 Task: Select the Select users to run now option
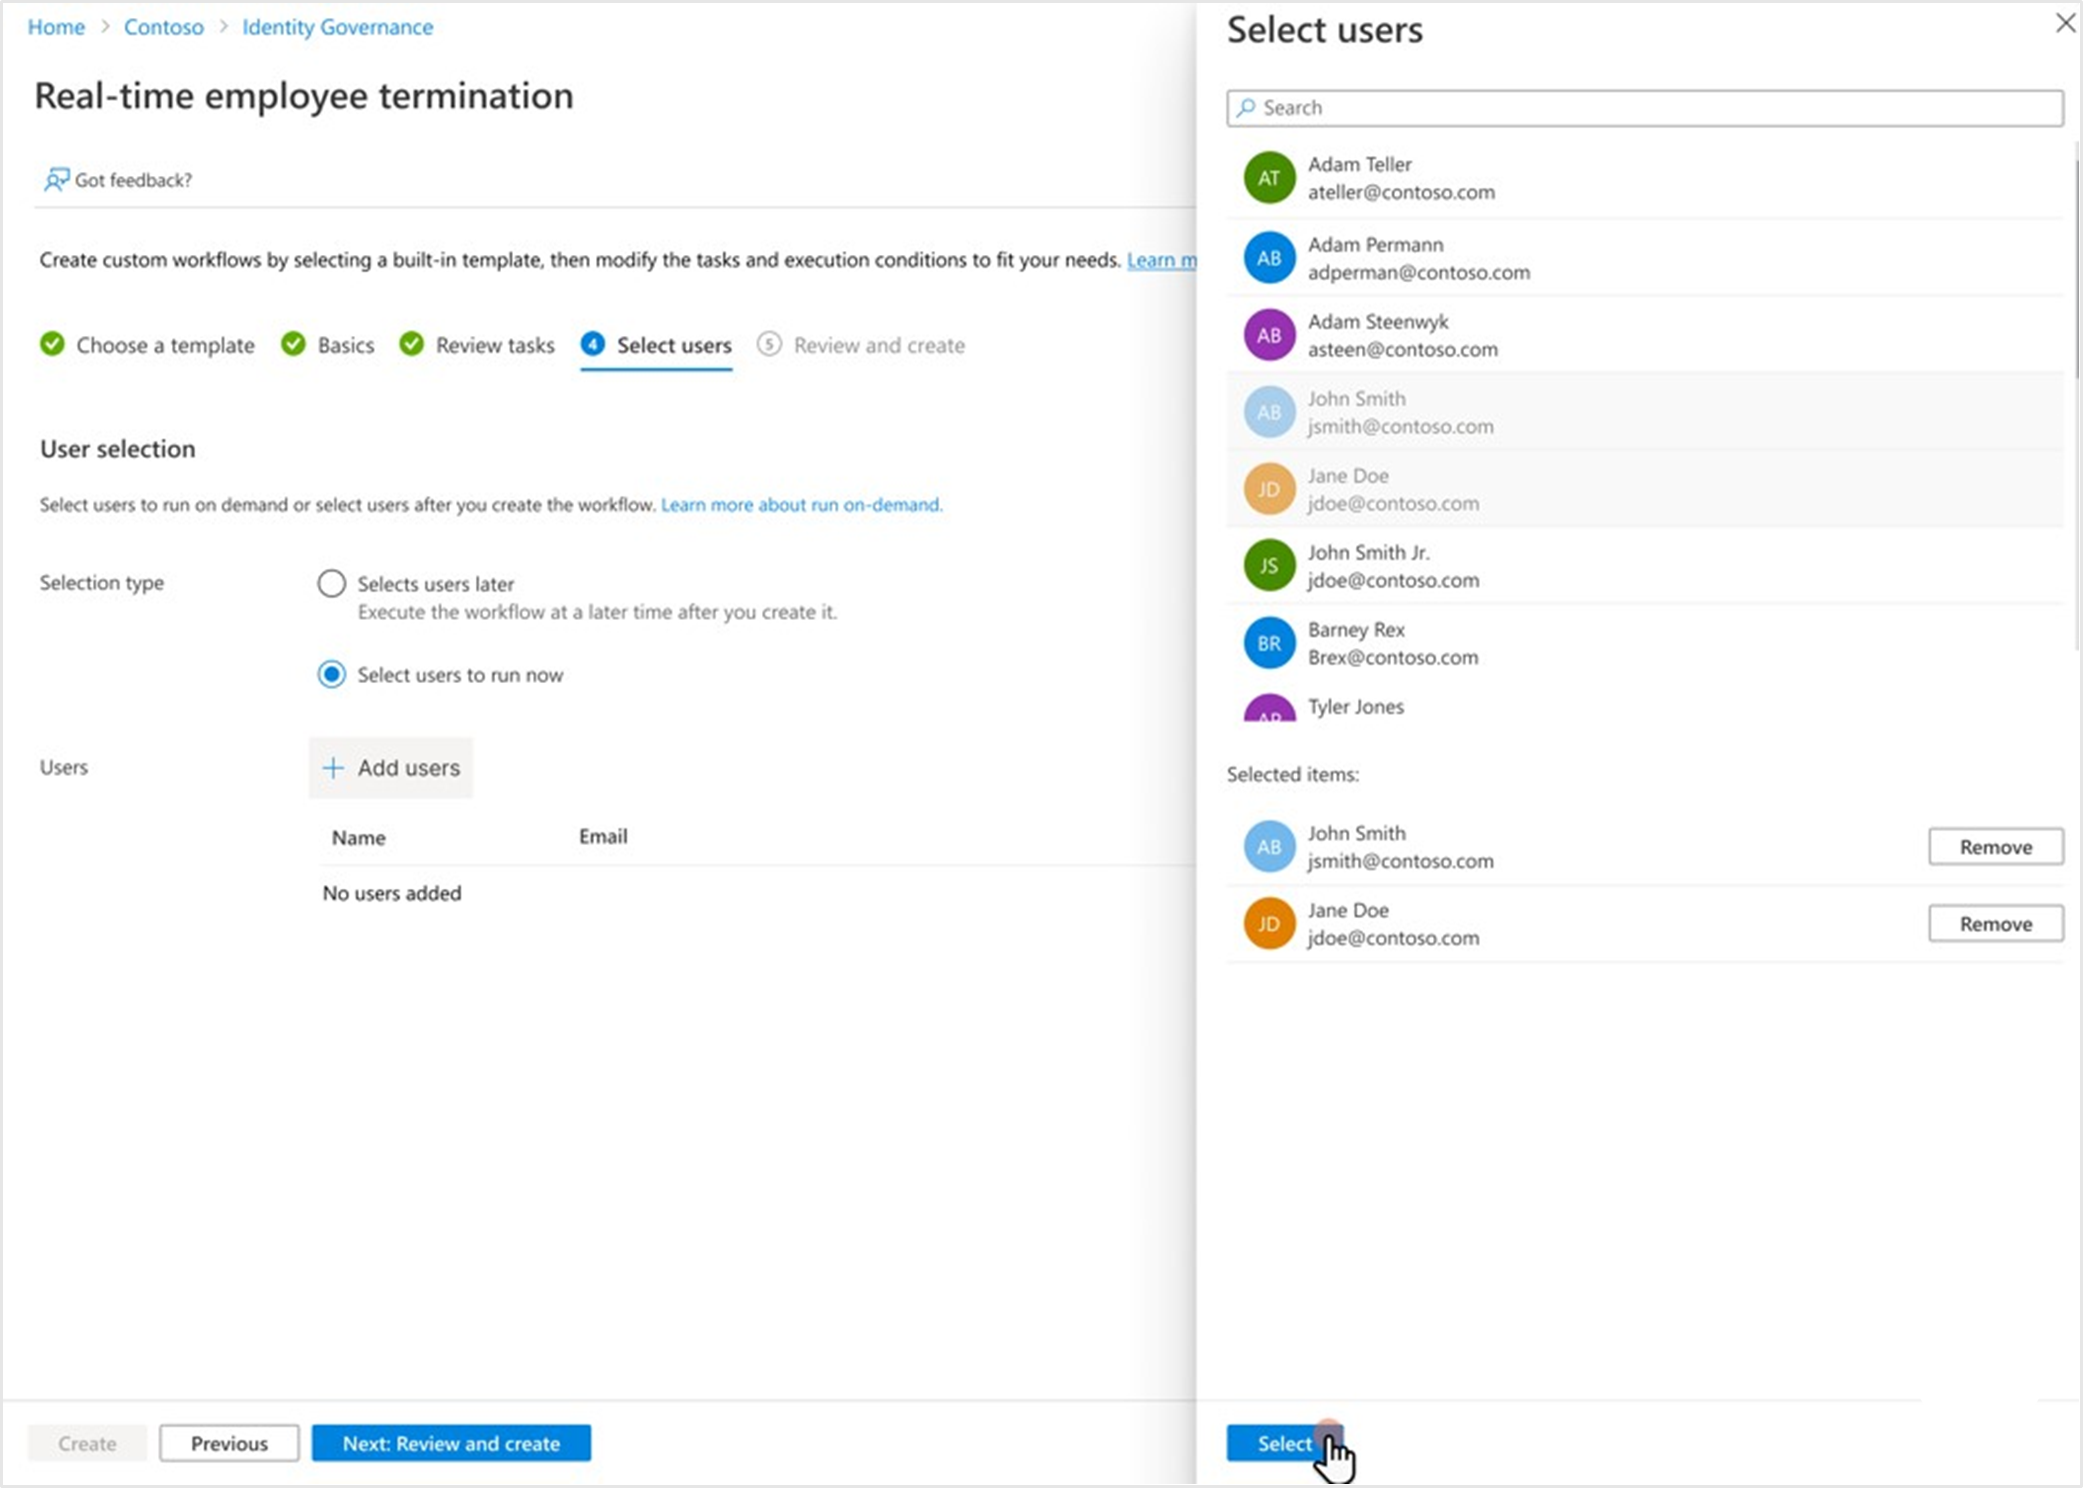click(x=331, y=674)
